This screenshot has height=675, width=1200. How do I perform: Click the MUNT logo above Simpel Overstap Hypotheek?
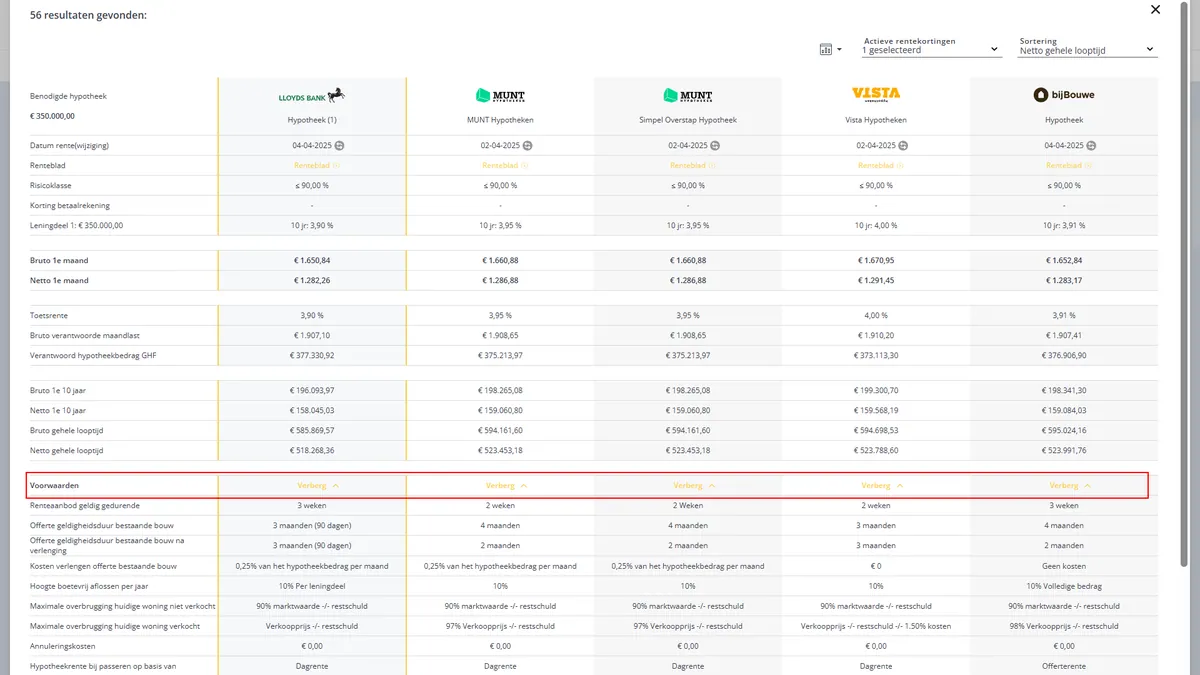click(688, 96)
